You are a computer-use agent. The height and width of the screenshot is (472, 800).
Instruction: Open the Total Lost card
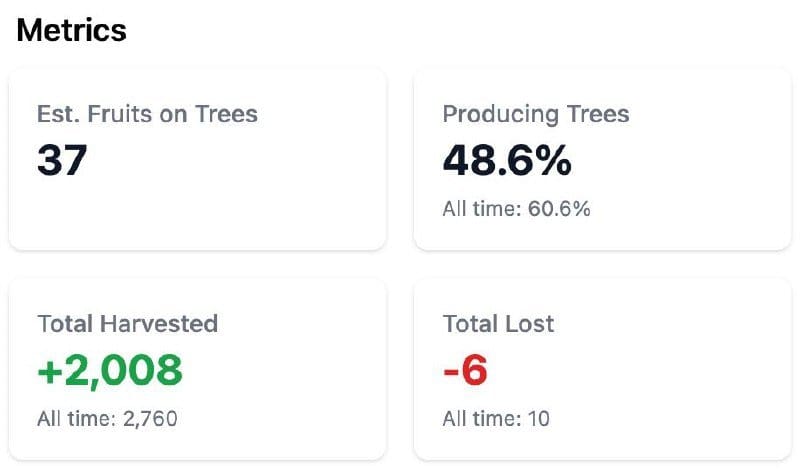tap(602, 369)
